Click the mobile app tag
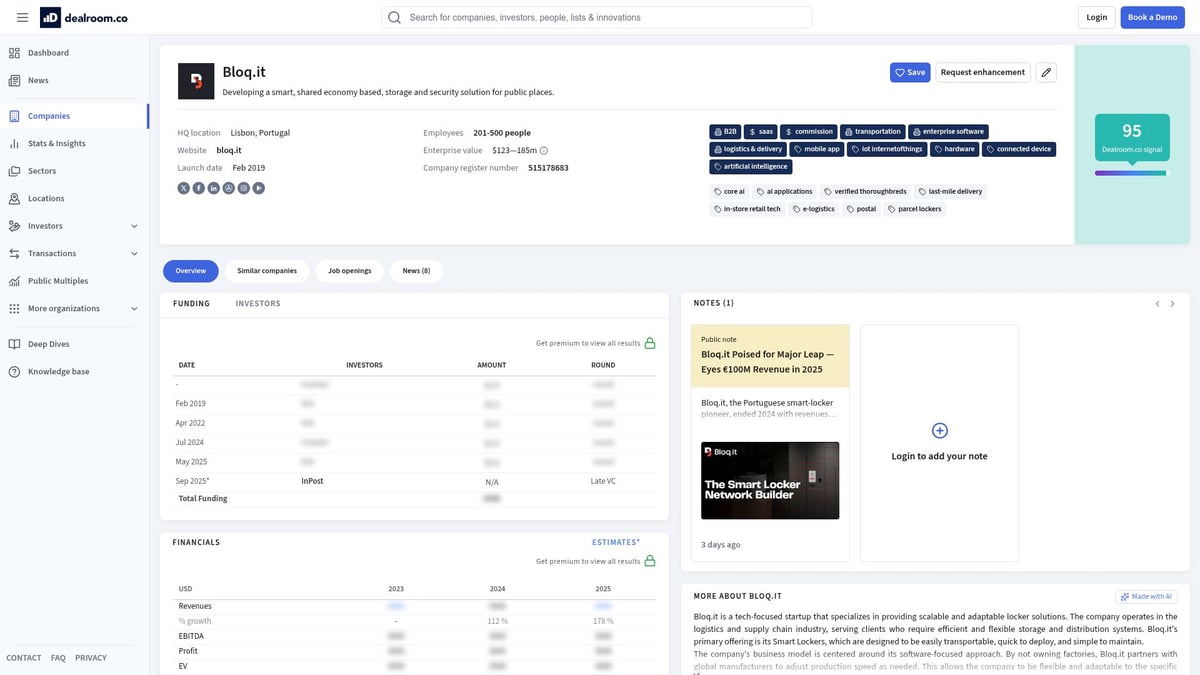Screen dimensions: 1200x675 tap(817, 149)
